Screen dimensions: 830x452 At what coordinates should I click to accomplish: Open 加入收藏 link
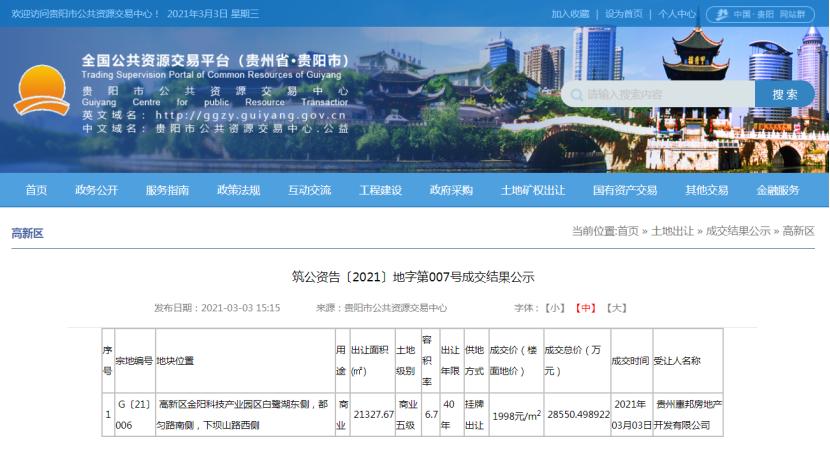[x=570, y=14]
